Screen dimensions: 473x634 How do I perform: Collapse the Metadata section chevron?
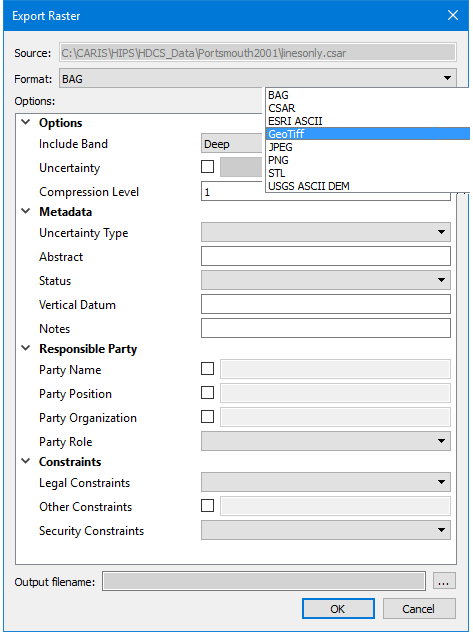[25, 211]
